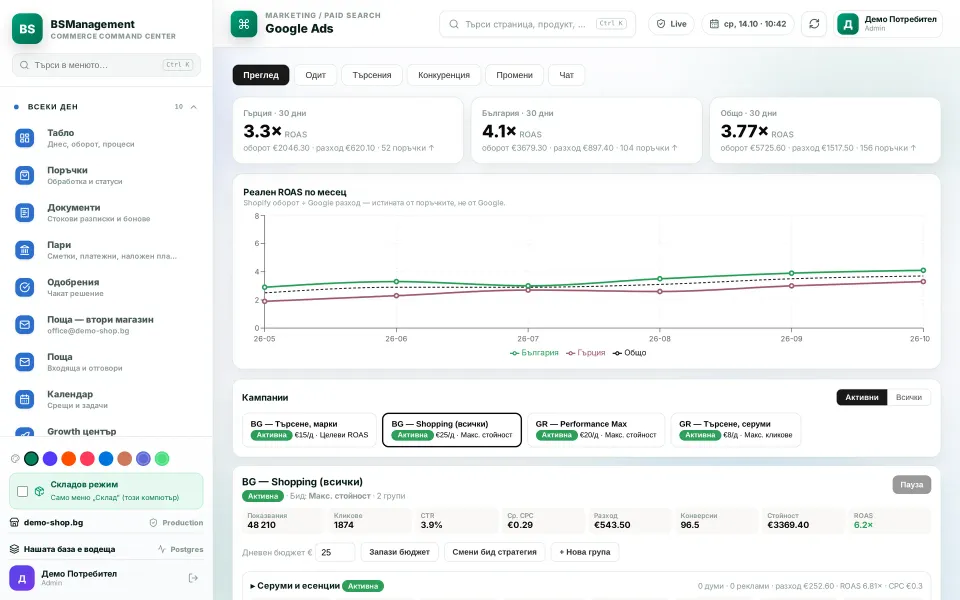Select campaign BG — Shopping (всички) card

tap(452, 430)
